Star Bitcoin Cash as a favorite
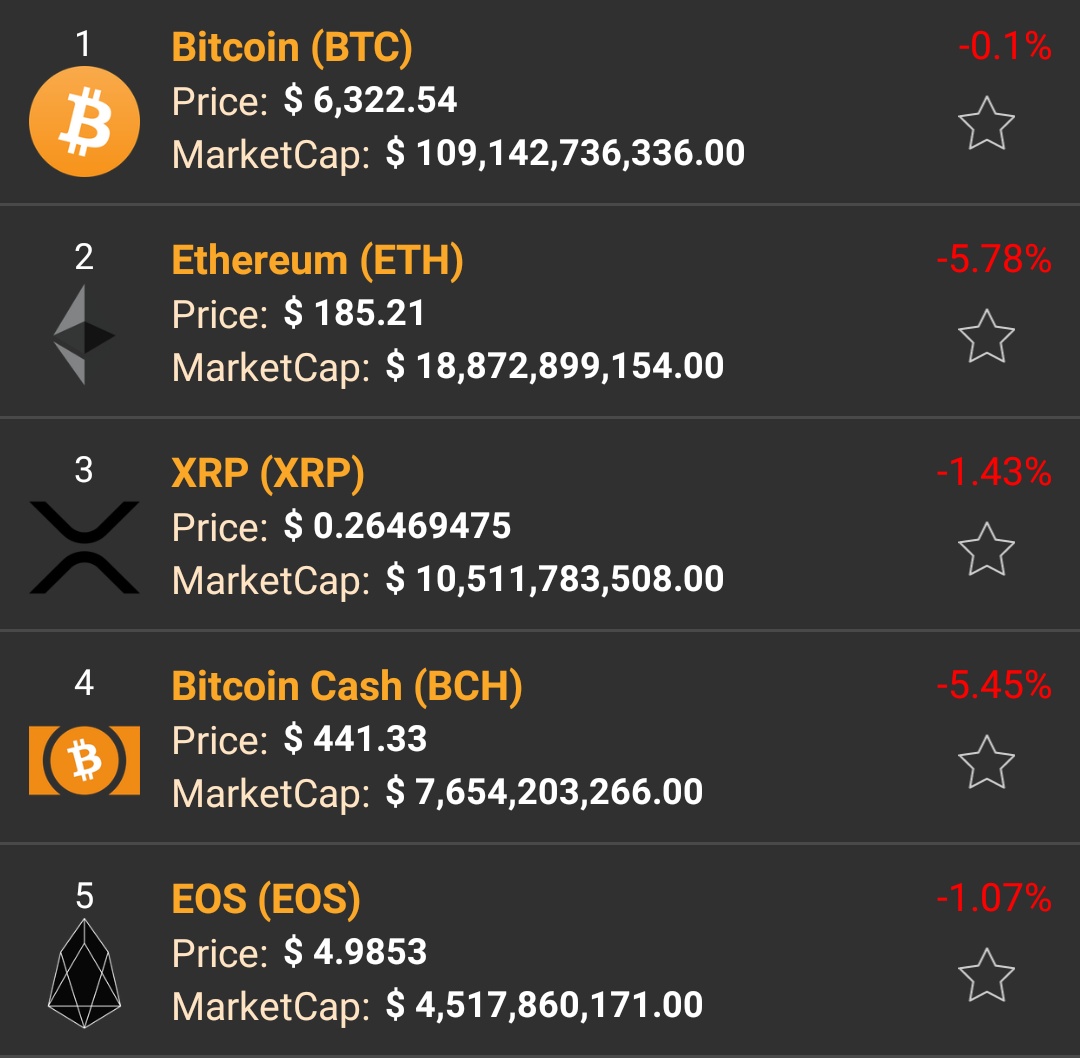The width and height of the screenshot is (1080, 1058). tap(988, 763)
